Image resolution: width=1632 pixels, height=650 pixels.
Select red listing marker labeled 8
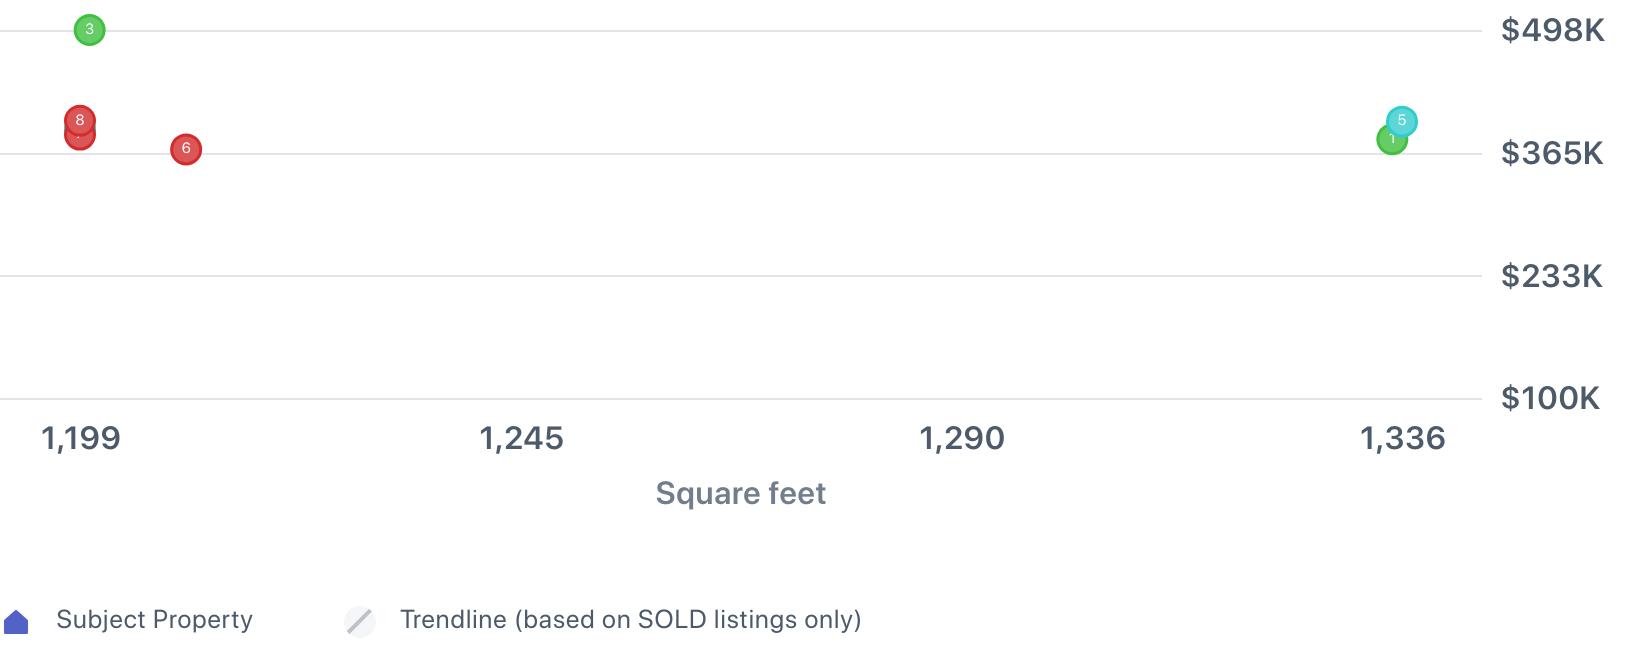80,119
